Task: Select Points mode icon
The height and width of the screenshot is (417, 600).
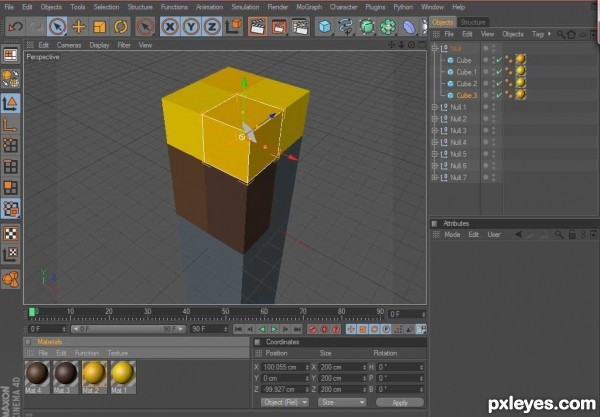Action: pos(10,145)
